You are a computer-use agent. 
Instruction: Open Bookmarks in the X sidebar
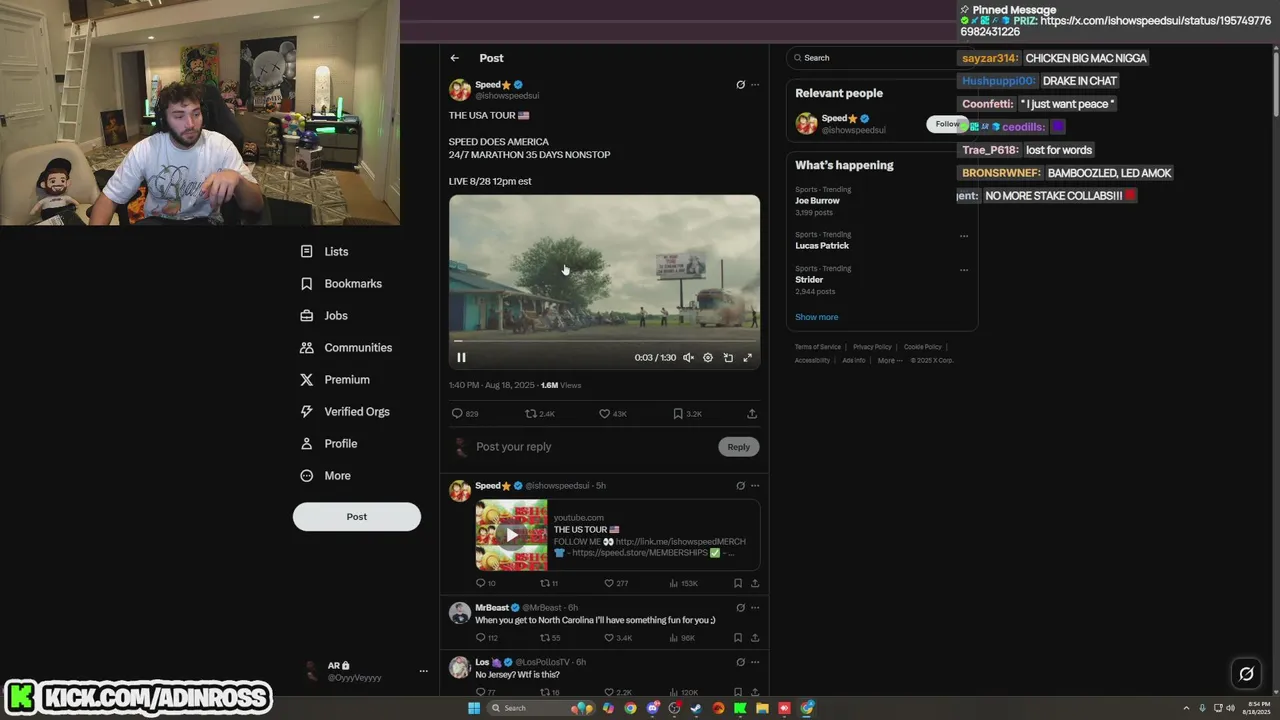(341, 284)
